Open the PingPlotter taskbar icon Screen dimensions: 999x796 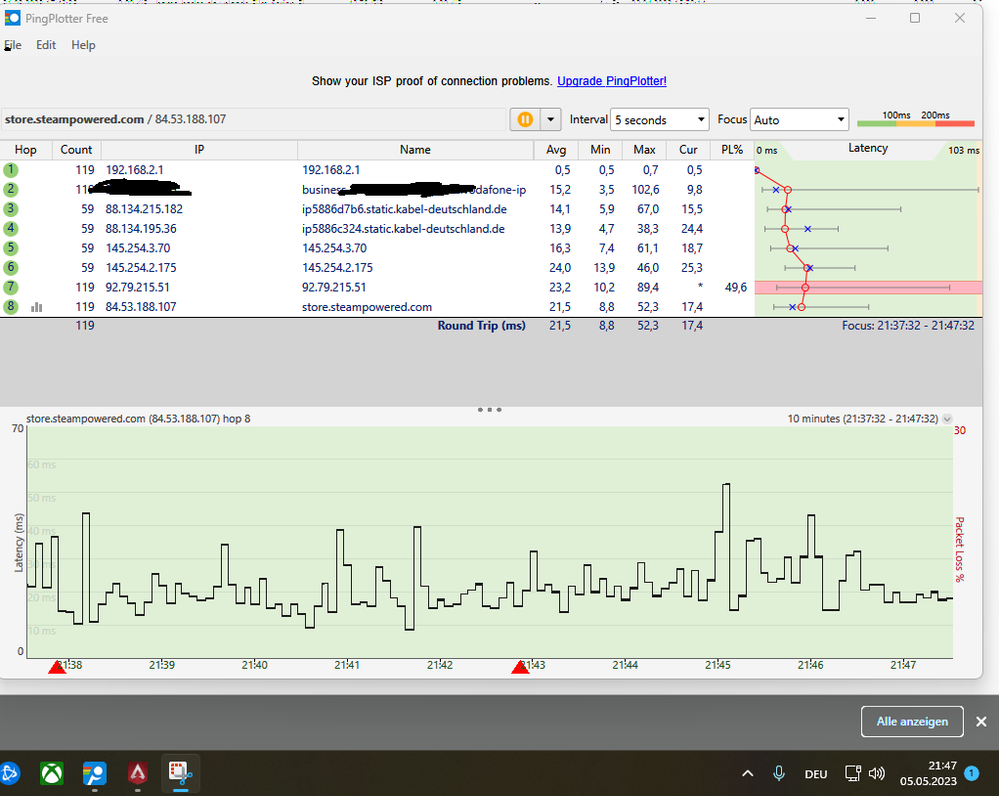click(94, 774)
